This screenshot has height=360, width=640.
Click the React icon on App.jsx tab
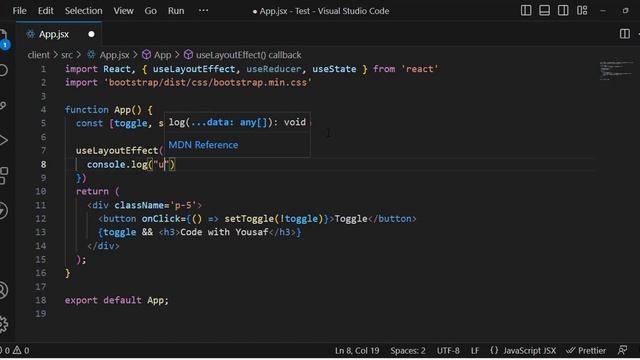[30, 34]
